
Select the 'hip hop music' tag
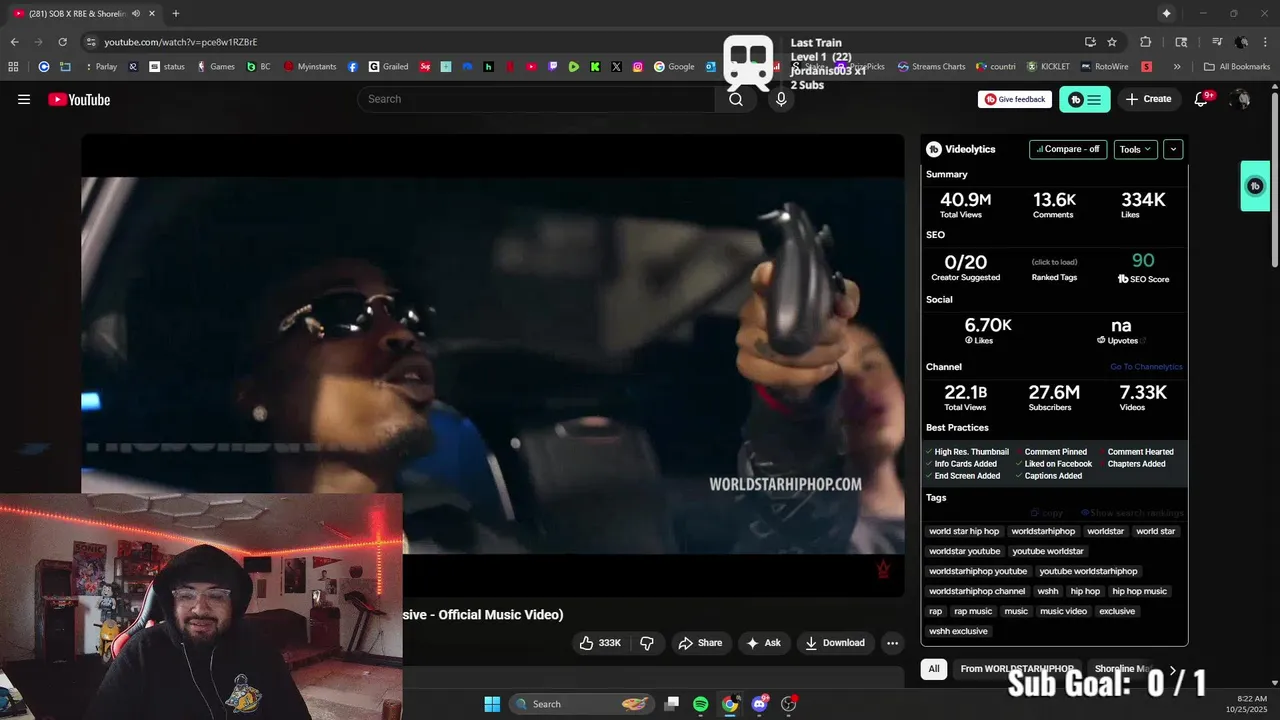click(1139, 591)
